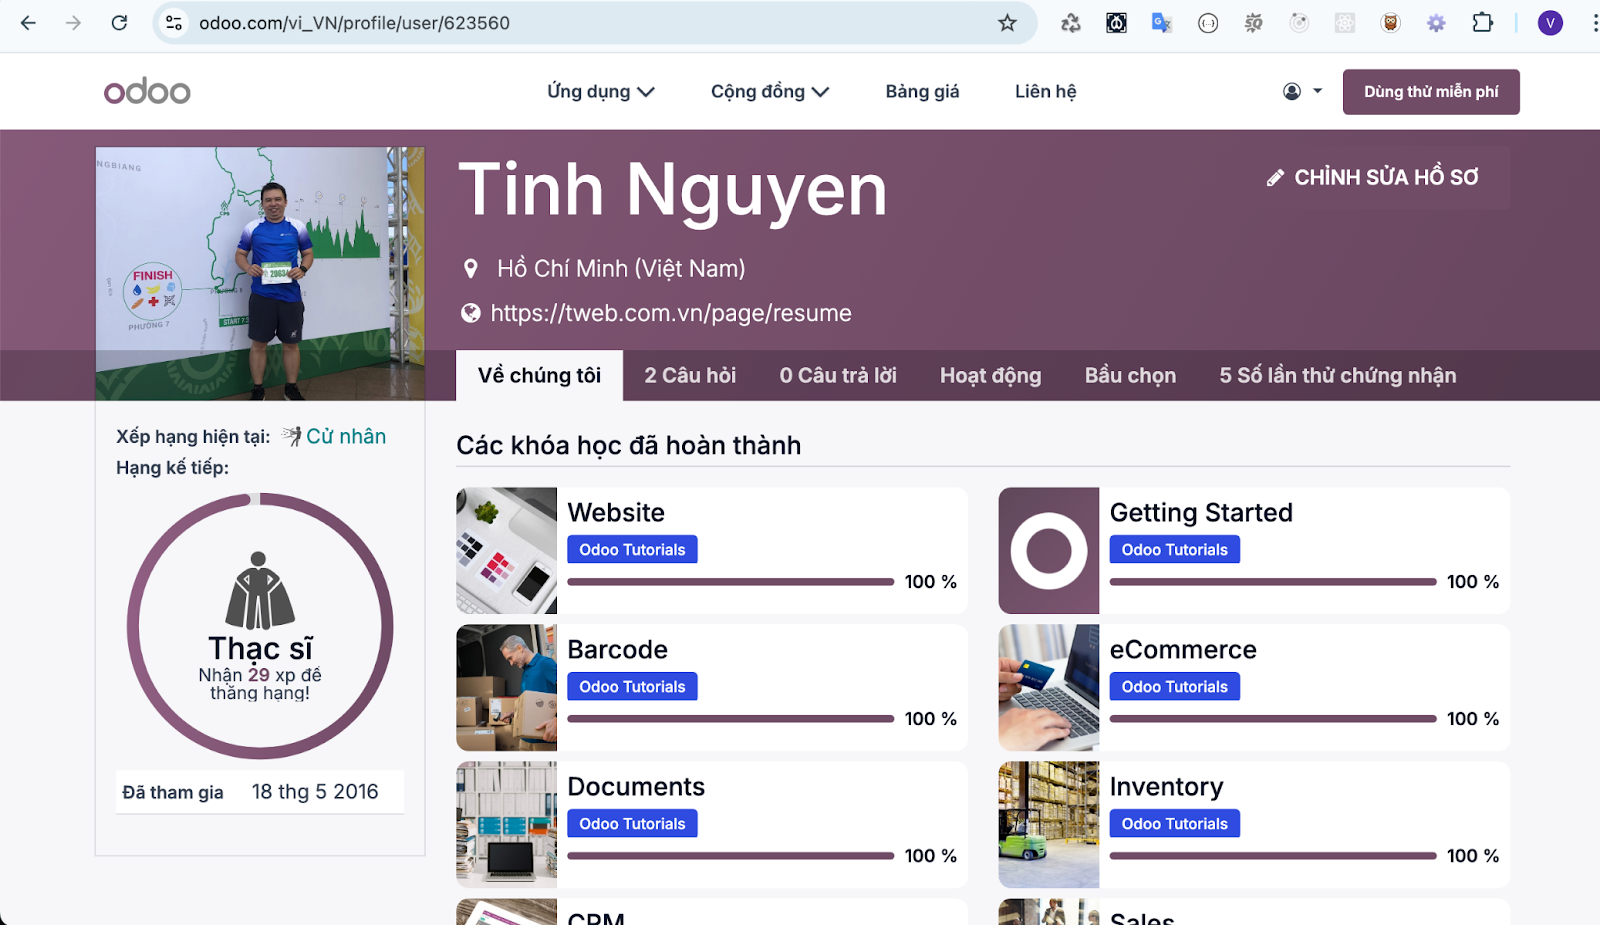Open the Barcode course title
Image resolution: width=1600 pixels, height=925 pixels.
pos(617,649)
